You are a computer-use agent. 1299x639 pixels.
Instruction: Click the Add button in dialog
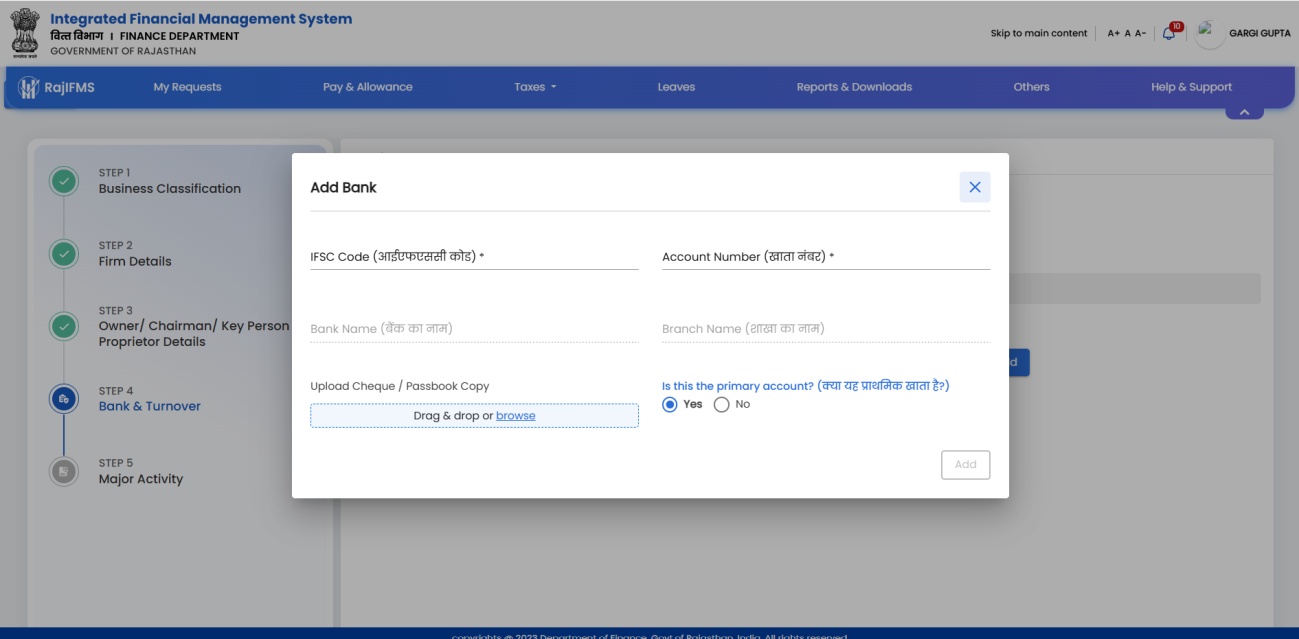tap(965, 465)
